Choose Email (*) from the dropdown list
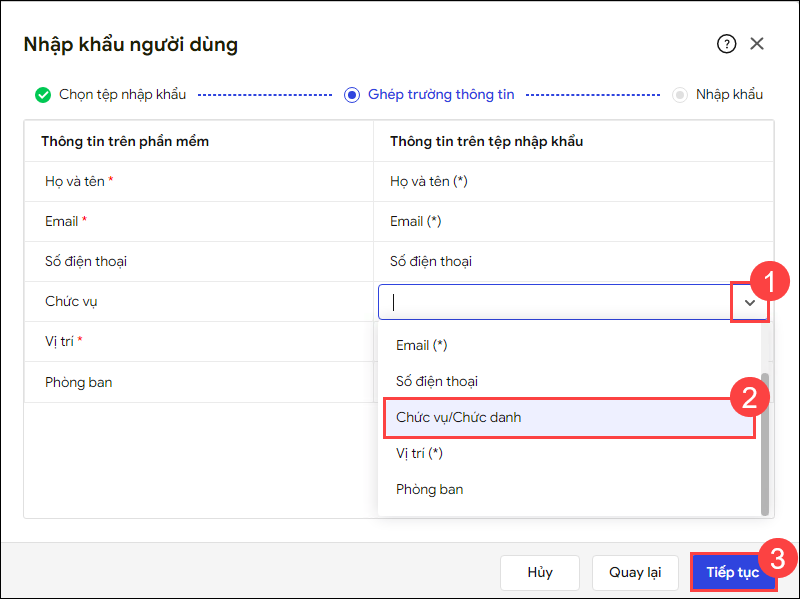The image size is (800, 599). click(x=421, y=345)
